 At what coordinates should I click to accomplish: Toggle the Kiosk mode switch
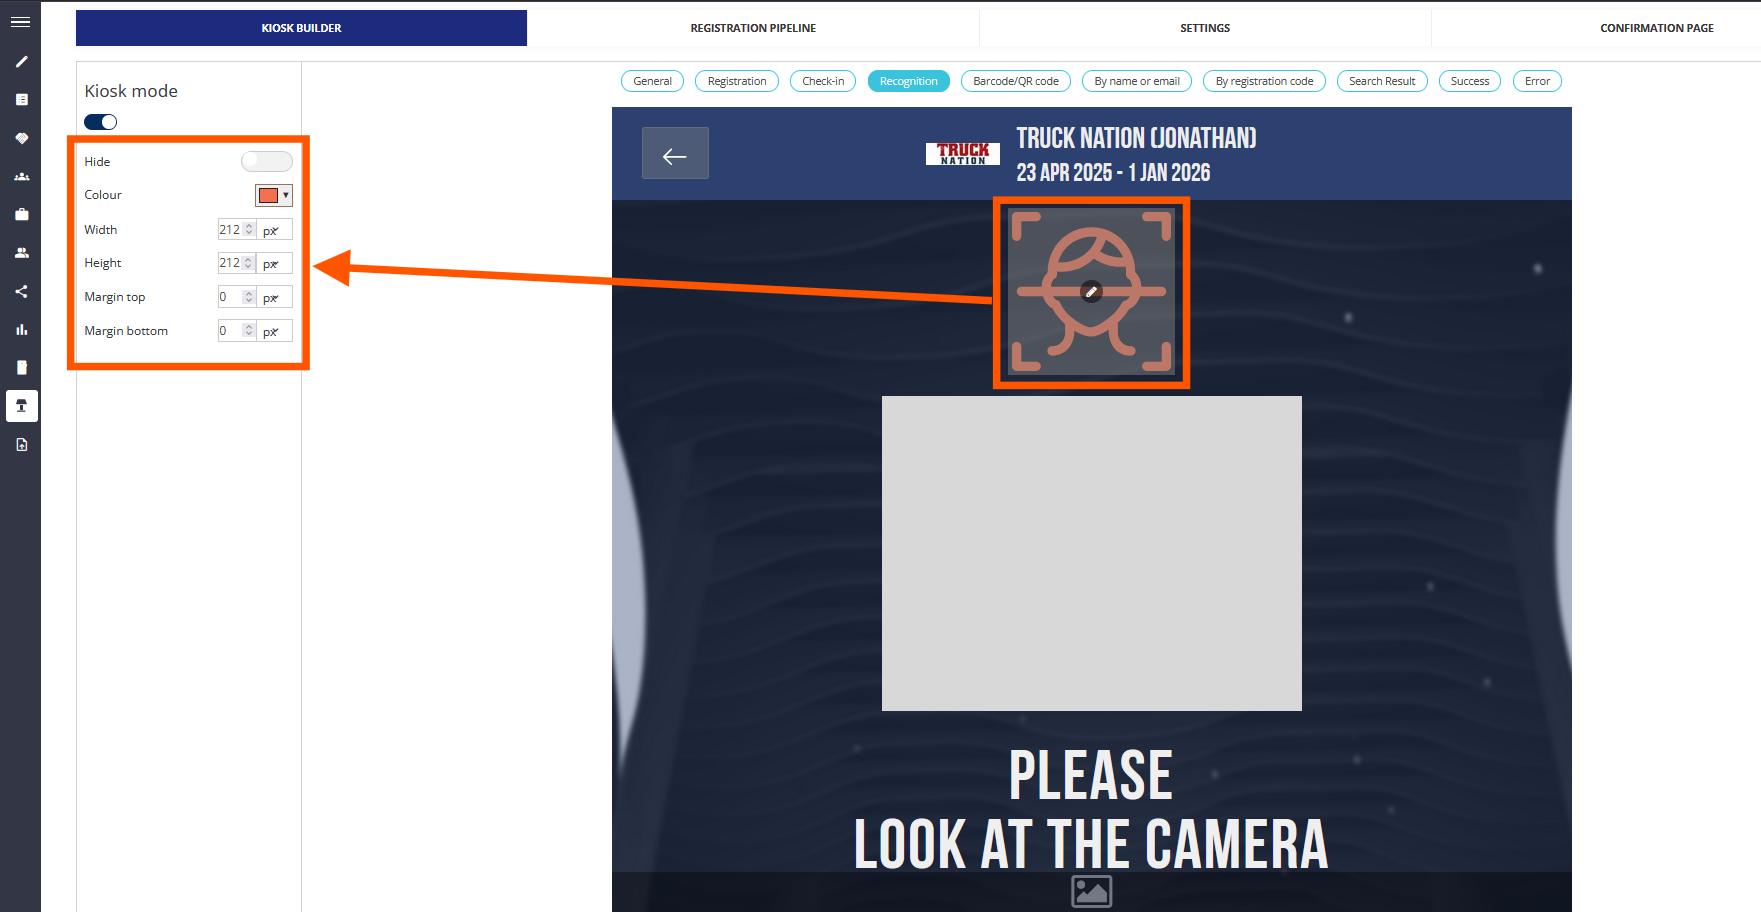[101, 122]
